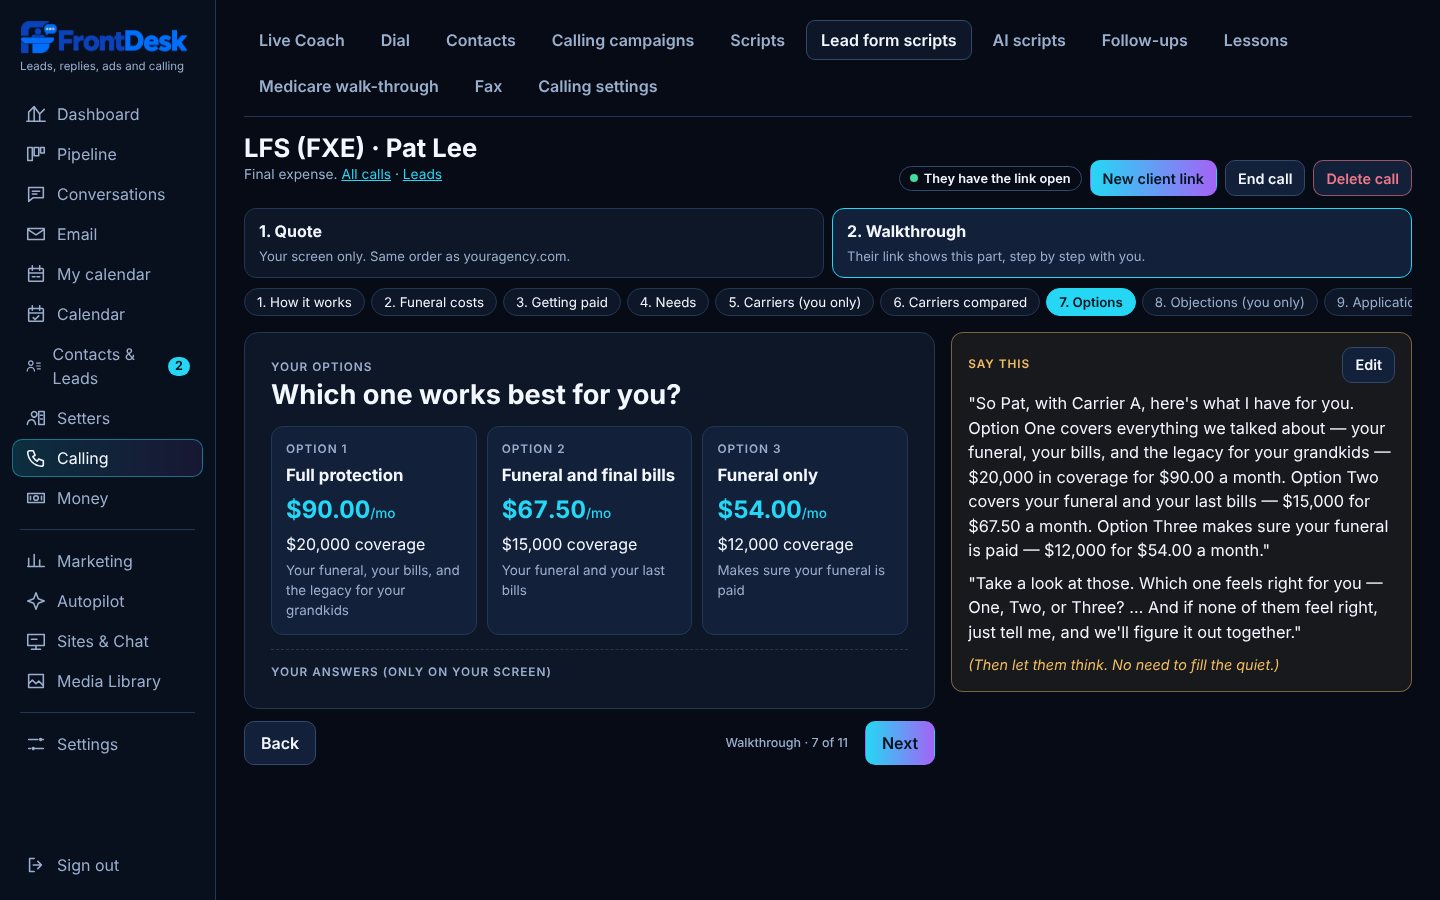Open the Dashboard icon in sidebar

pos(36,114)
